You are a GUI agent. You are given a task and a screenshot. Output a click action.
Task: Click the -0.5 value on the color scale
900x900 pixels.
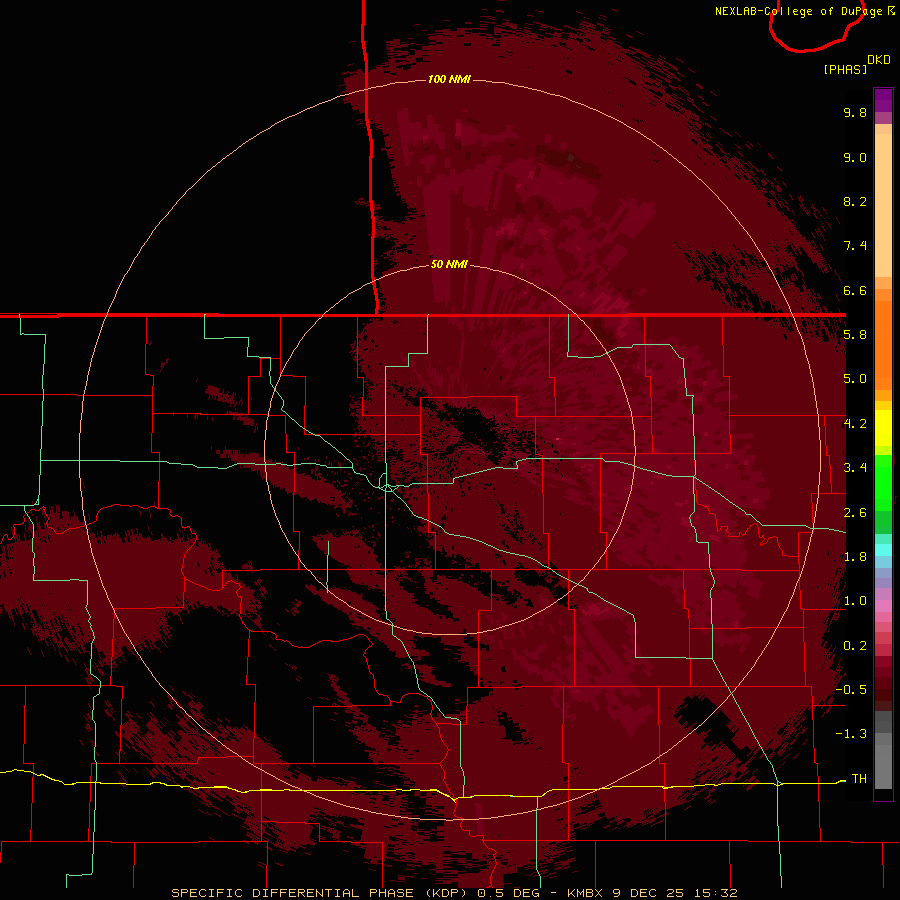click(851, 689)
